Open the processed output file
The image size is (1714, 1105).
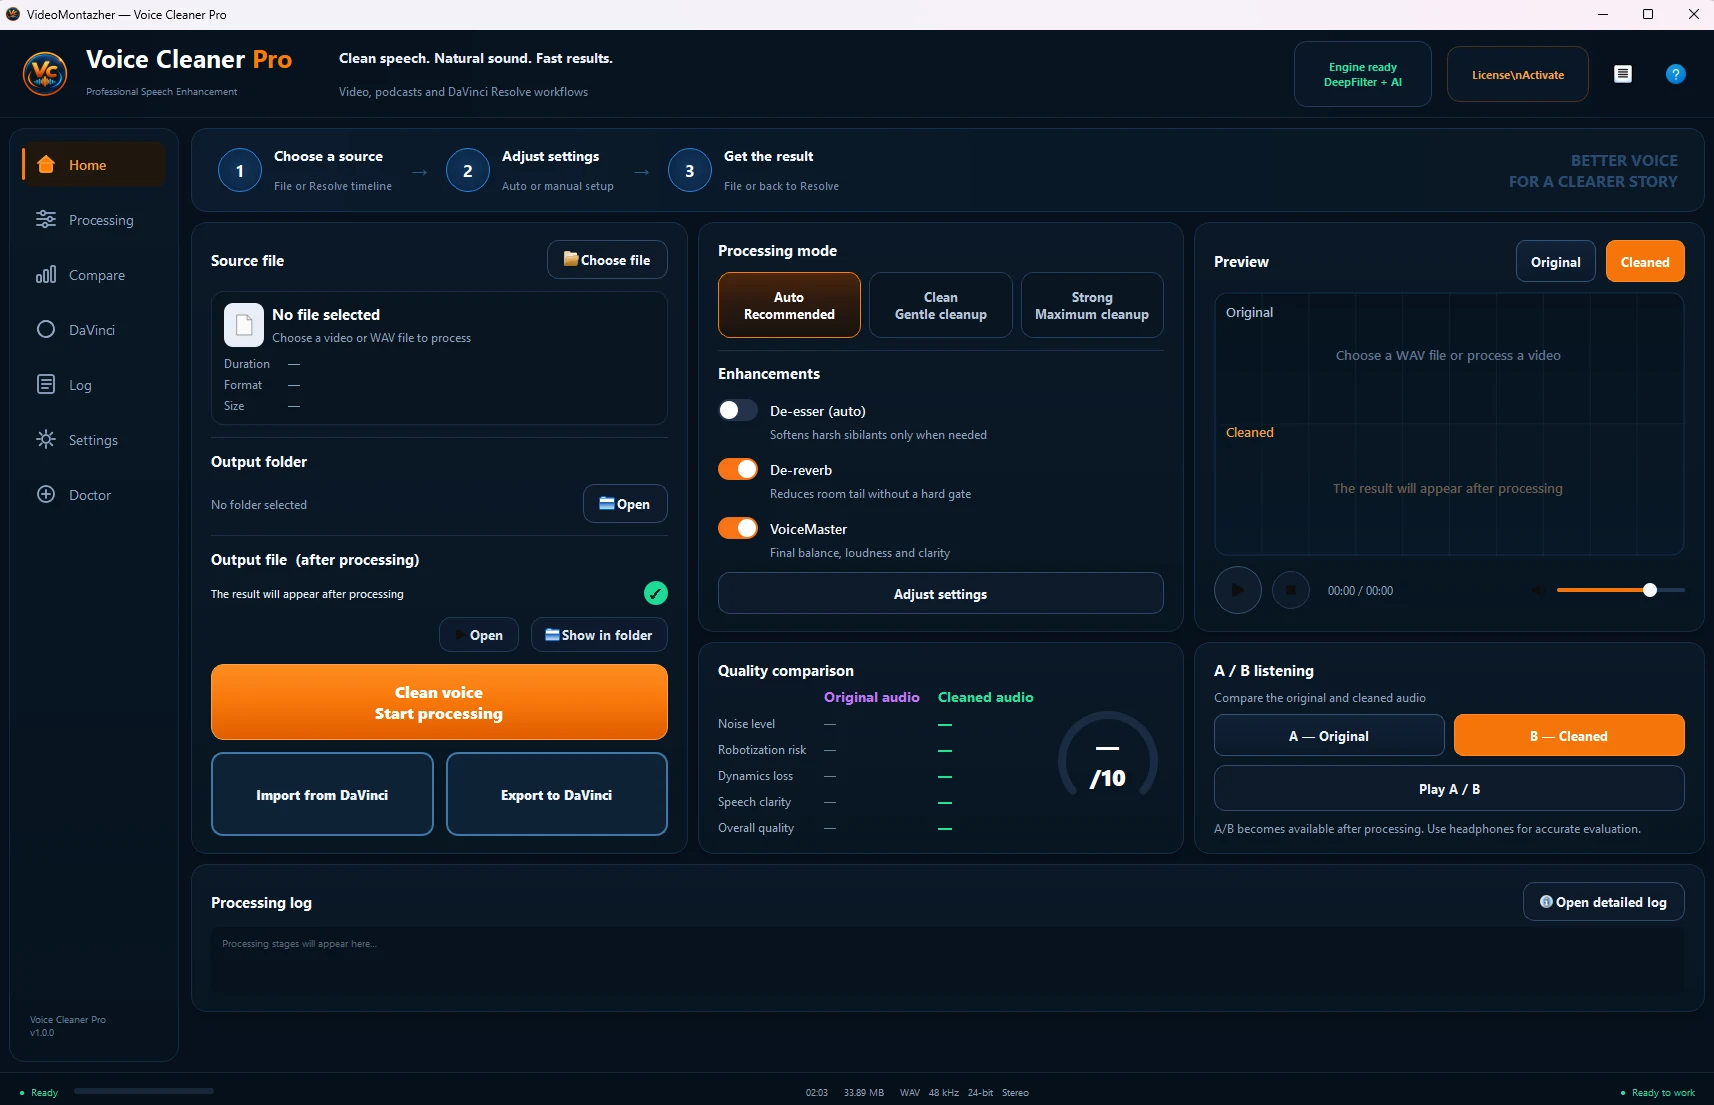click(479, 635)
